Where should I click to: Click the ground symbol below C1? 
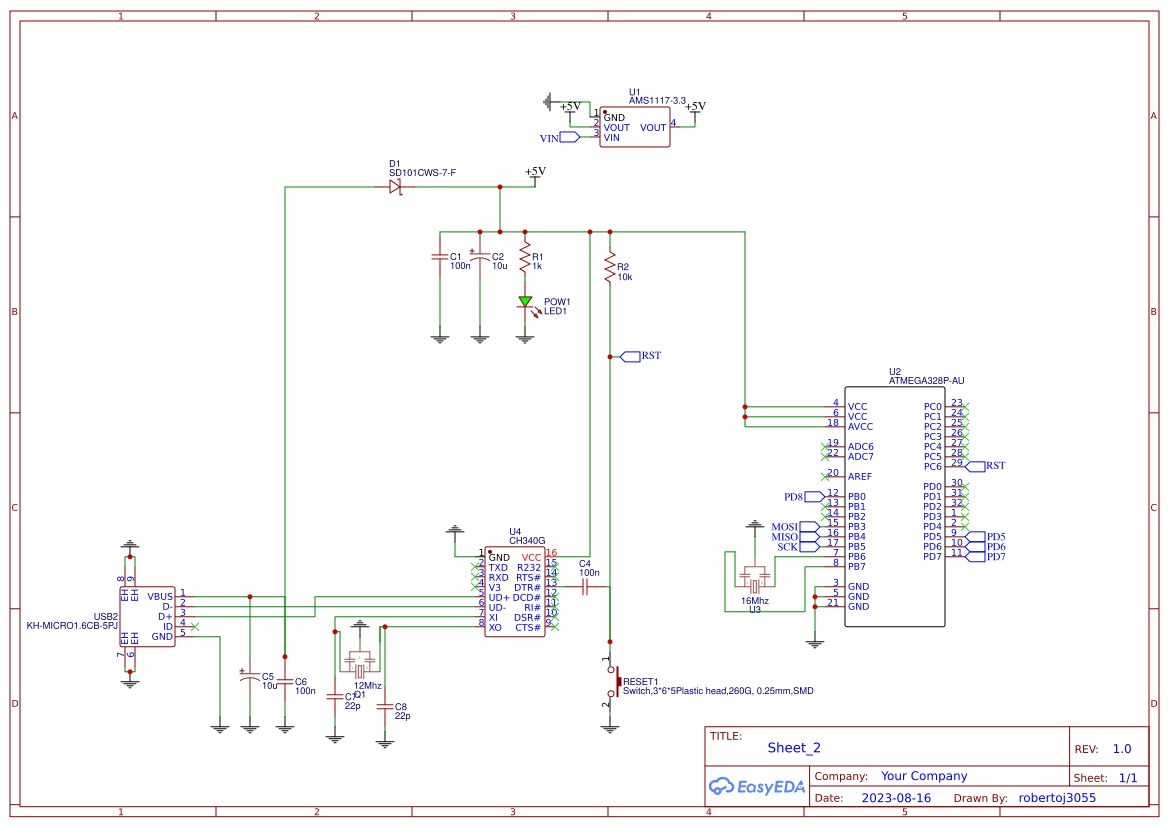point(440,335)
